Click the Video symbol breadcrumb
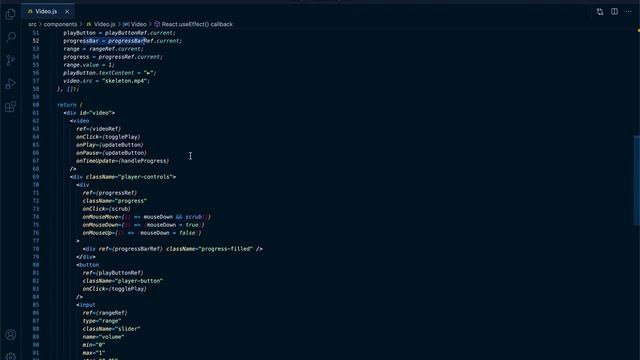The width and height of the screenshot is (640, 360). 135,24
